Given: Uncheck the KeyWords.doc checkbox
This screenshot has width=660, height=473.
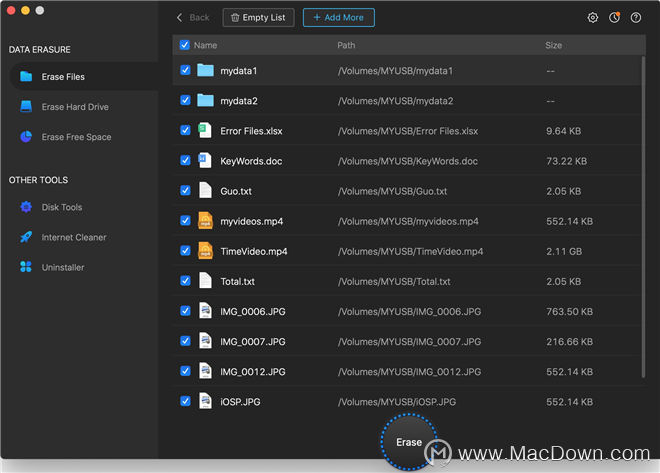Looking at the screenshot, I should point(185,160).
